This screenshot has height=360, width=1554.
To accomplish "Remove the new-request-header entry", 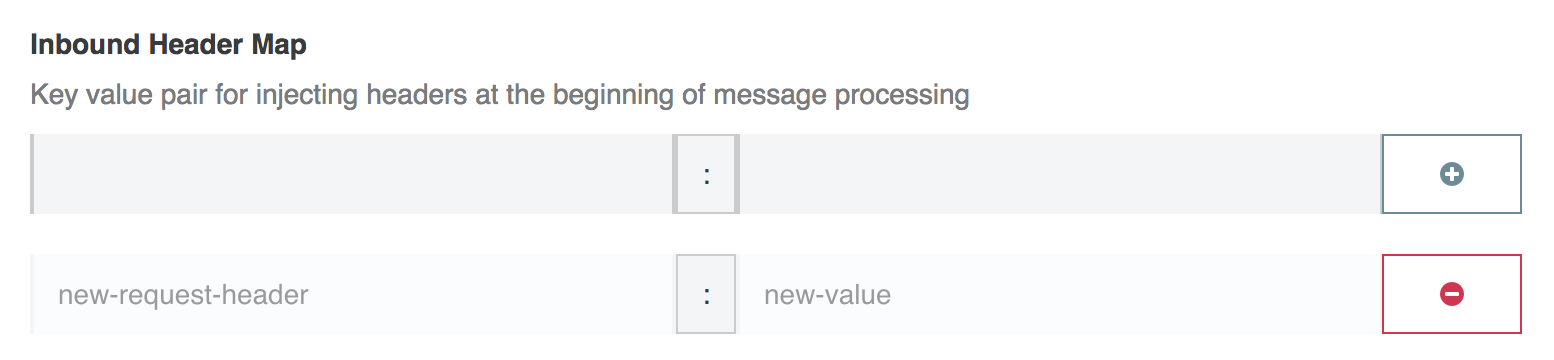I will 1451,294.
